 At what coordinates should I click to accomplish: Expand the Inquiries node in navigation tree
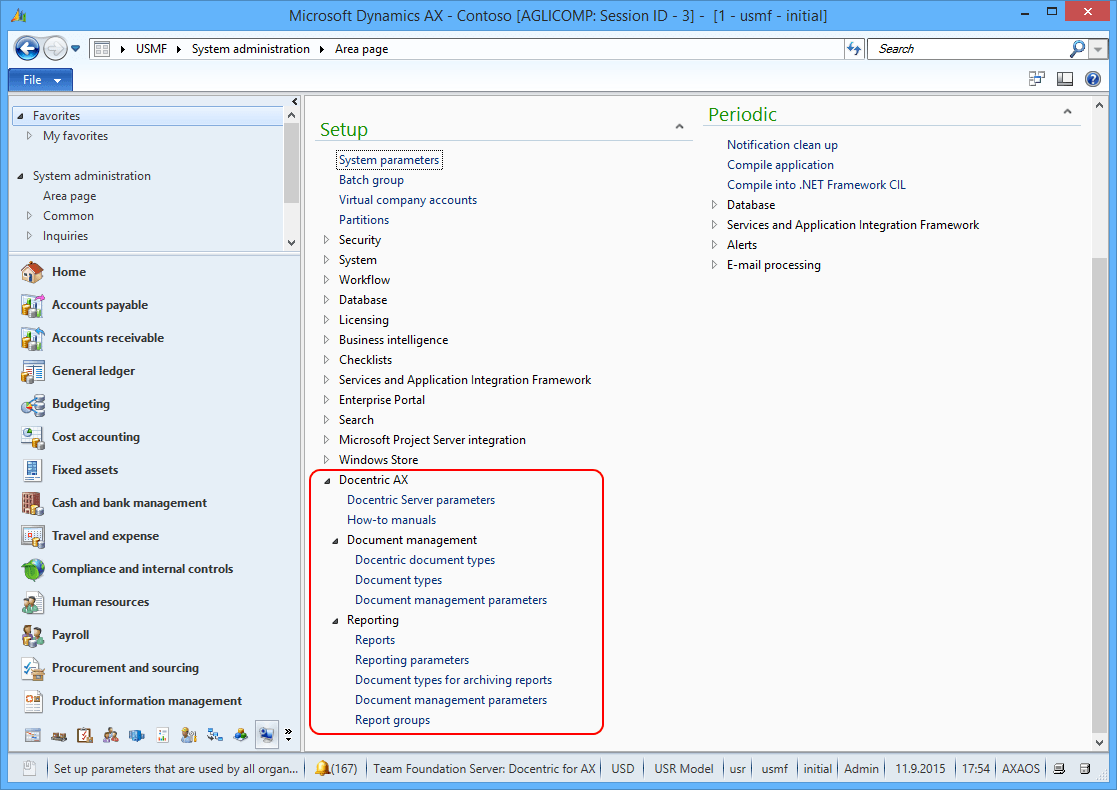click(29, 235)
